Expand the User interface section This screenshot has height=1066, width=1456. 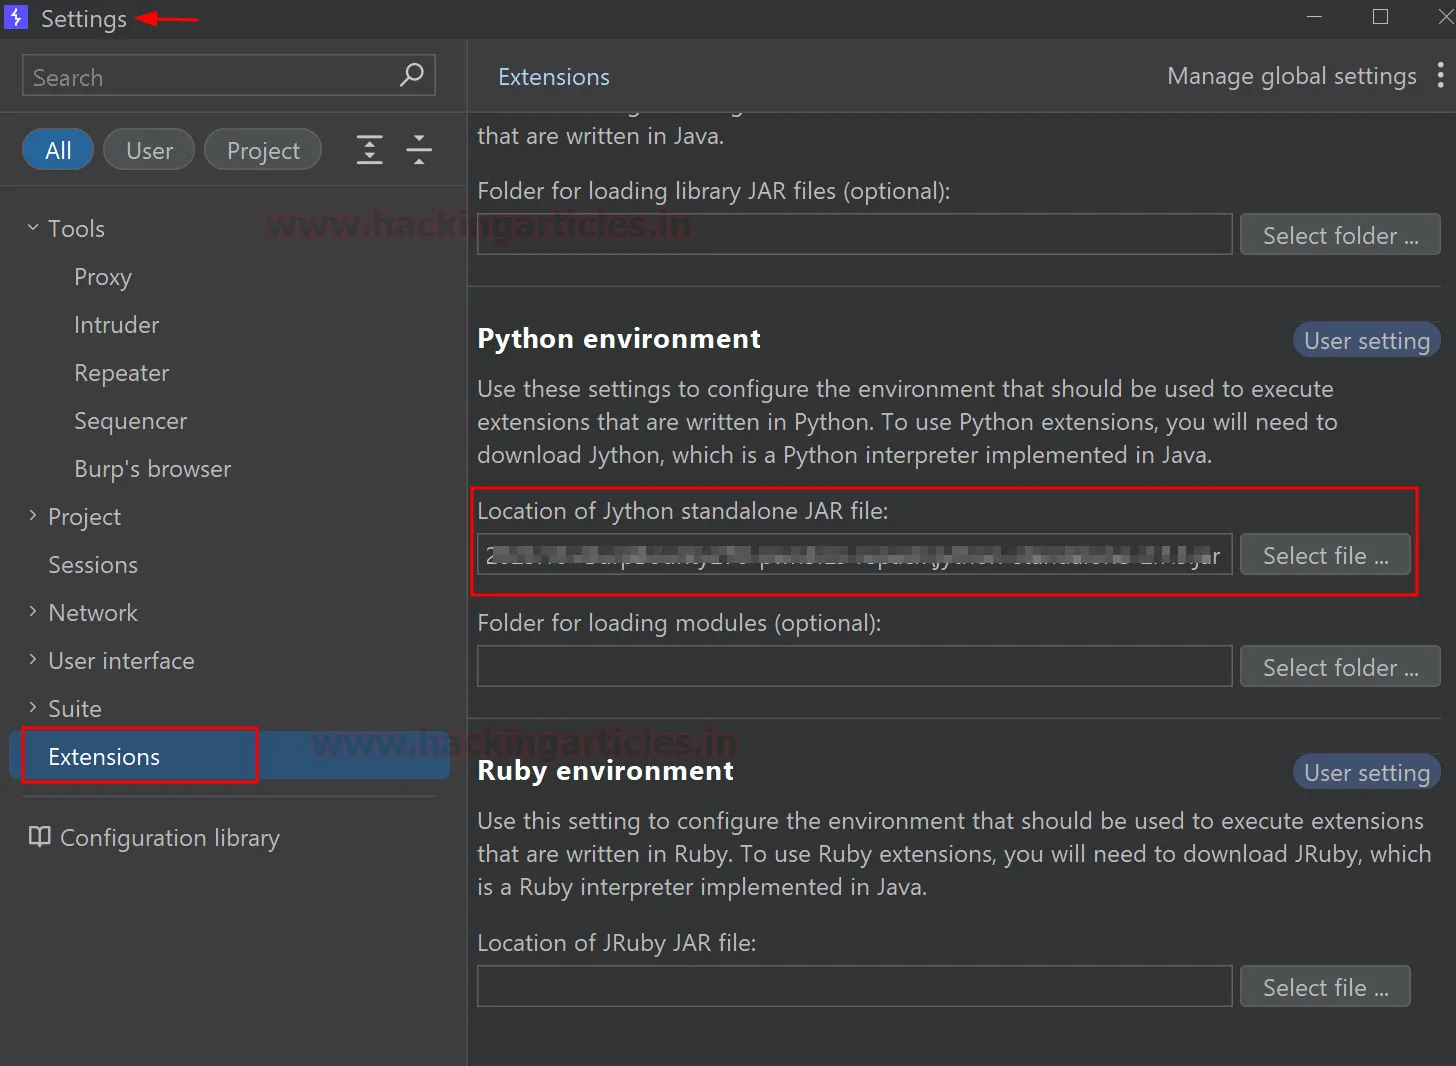(x=33, y=660)
